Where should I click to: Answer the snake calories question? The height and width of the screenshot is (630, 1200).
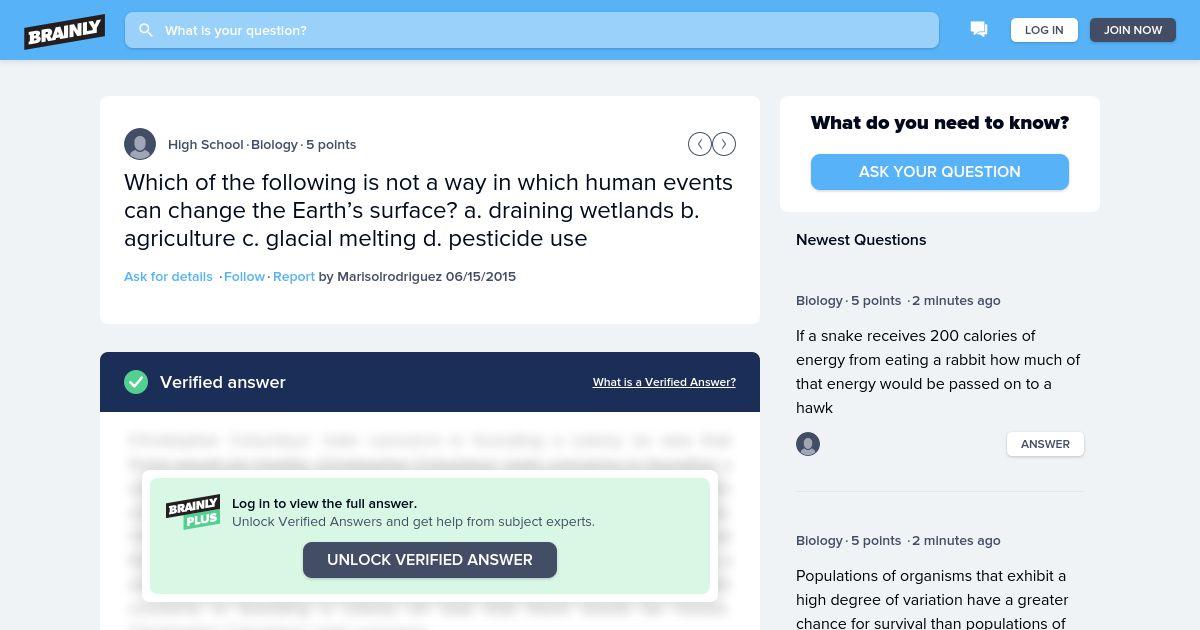point(1045,444)
